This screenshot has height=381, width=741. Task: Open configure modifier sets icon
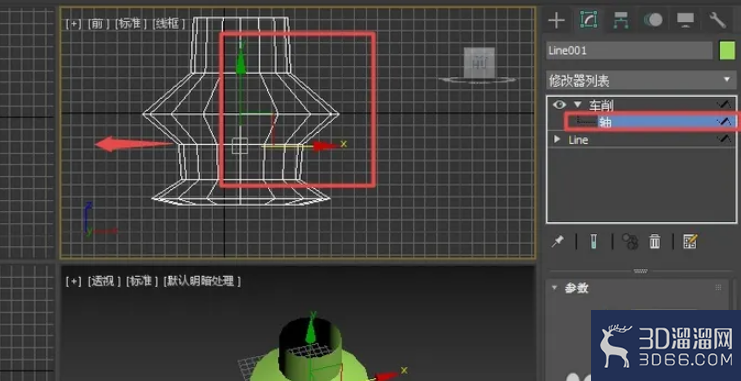(690, 242)
